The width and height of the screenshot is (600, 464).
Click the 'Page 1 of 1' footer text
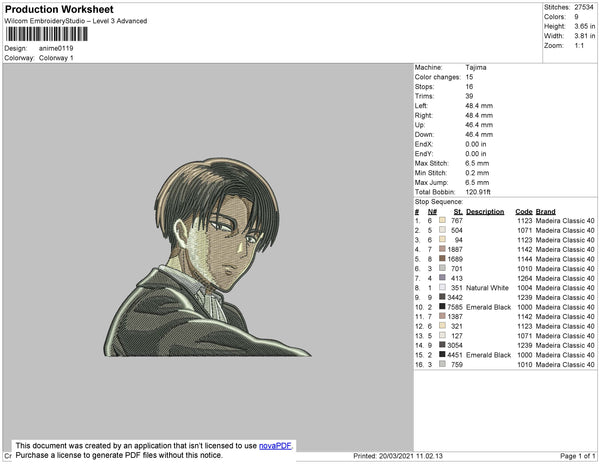point(578,456)
